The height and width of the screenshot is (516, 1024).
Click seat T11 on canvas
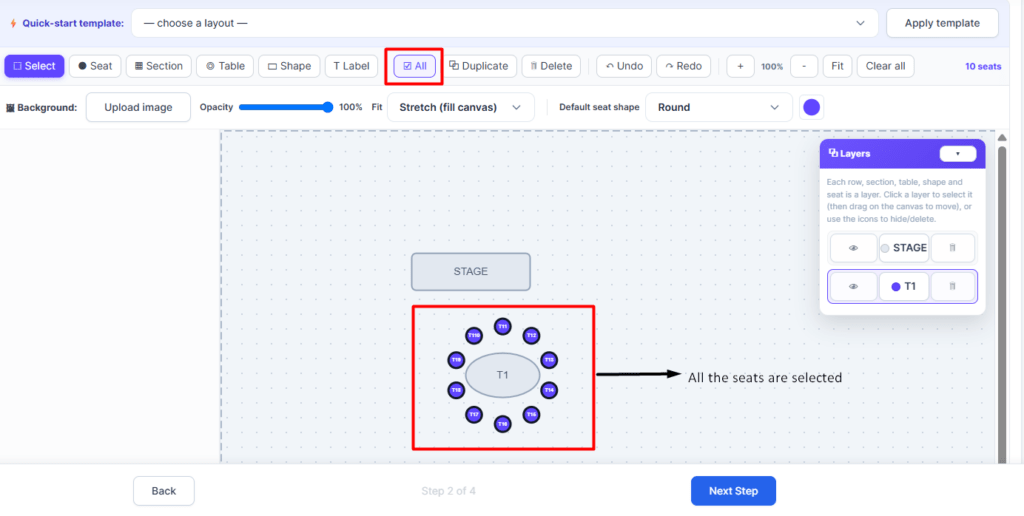pyautogui.click(x=502, y=326)
